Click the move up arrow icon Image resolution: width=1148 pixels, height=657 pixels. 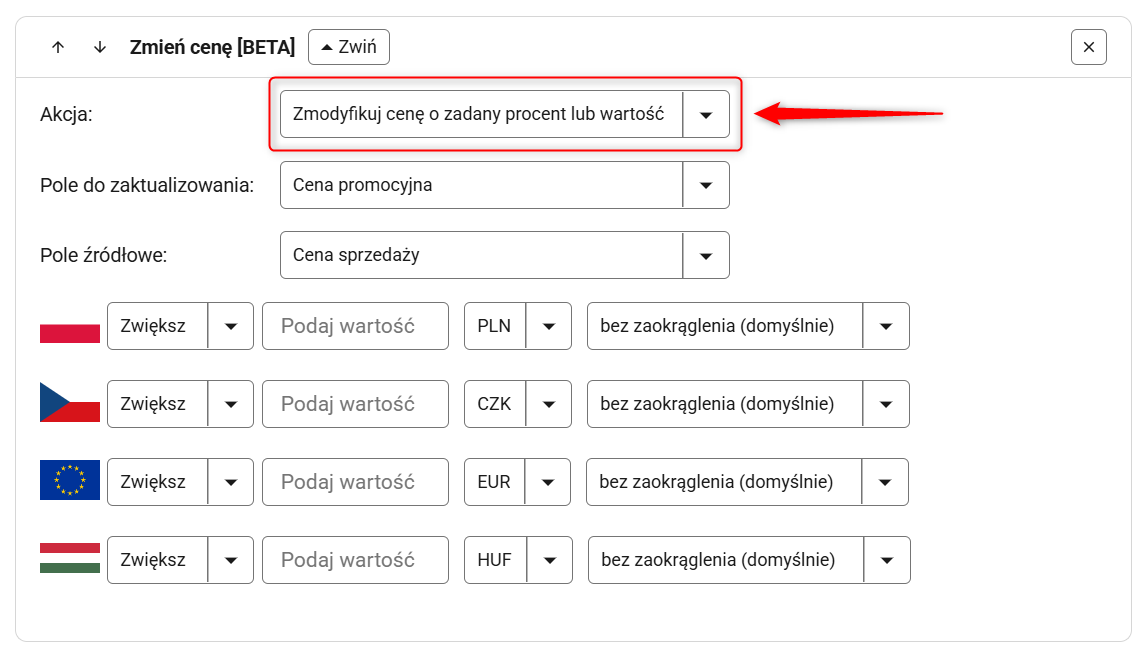58,47
